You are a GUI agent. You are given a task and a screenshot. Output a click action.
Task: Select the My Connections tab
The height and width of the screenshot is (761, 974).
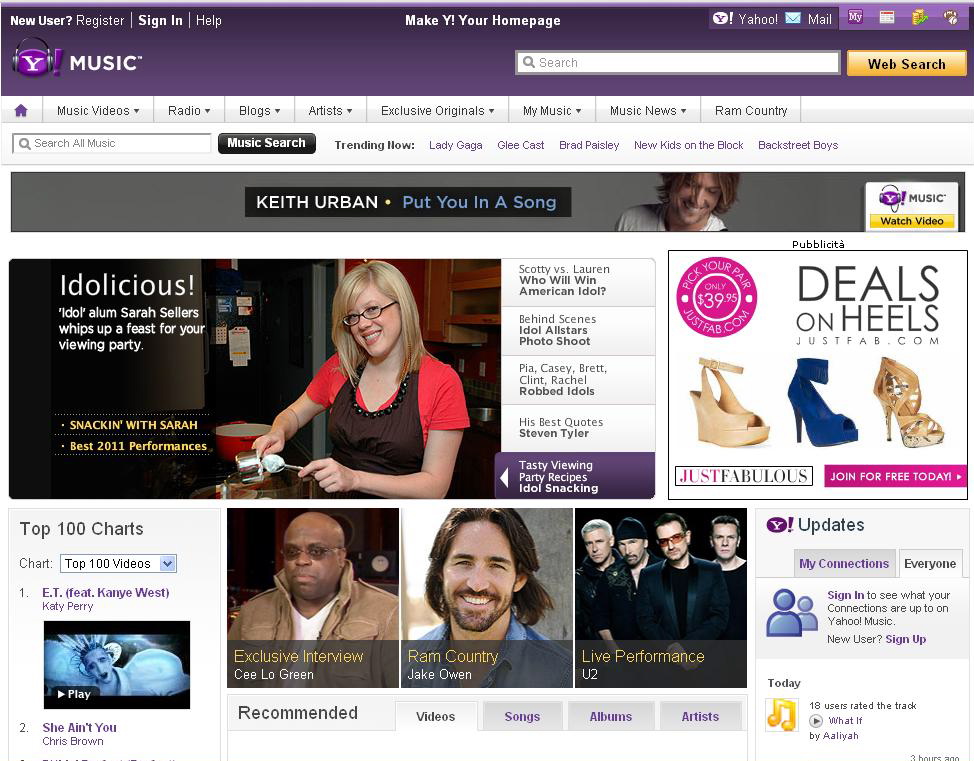tap(844, 564)
